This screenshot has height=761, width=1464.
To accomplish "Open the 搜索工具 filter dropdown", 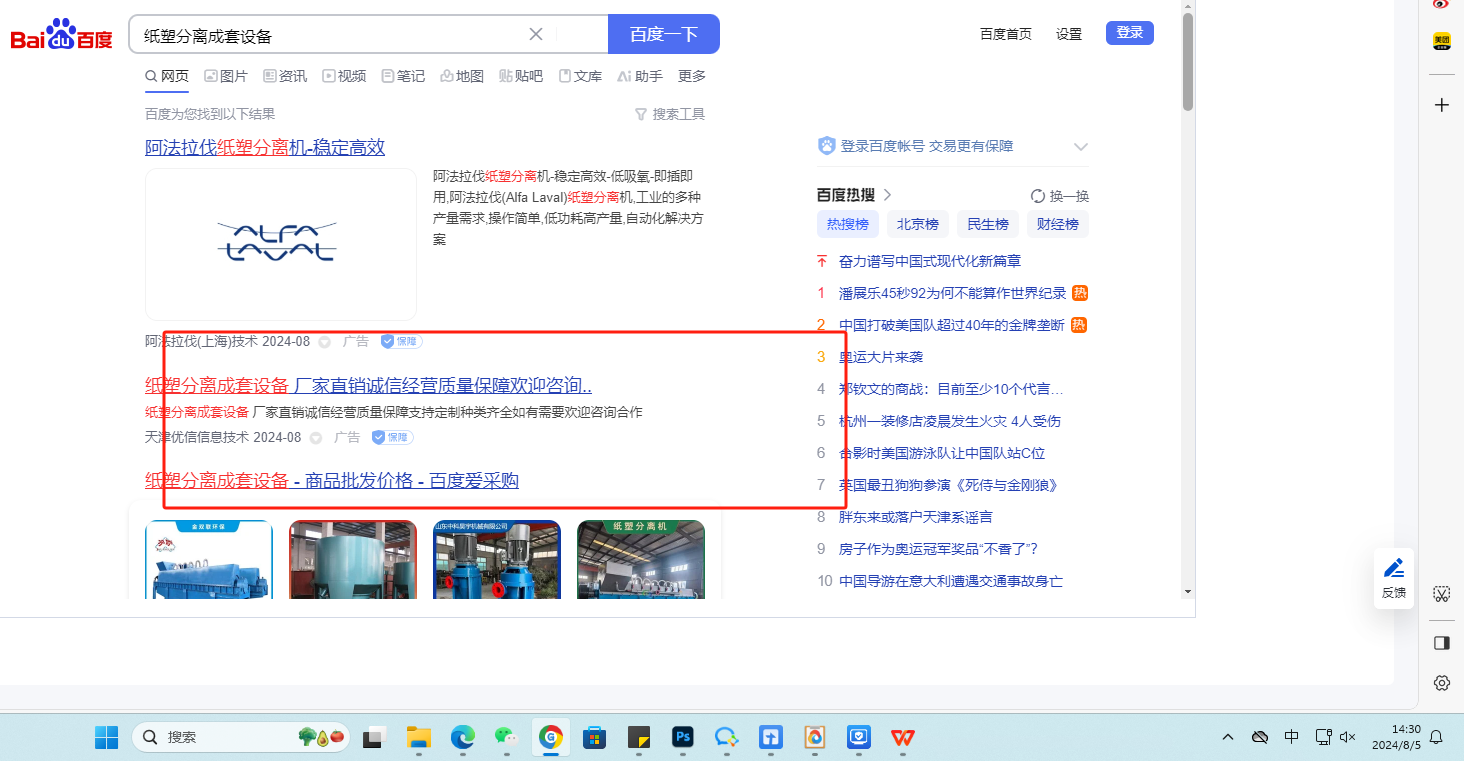I will [x=670, y=114].
